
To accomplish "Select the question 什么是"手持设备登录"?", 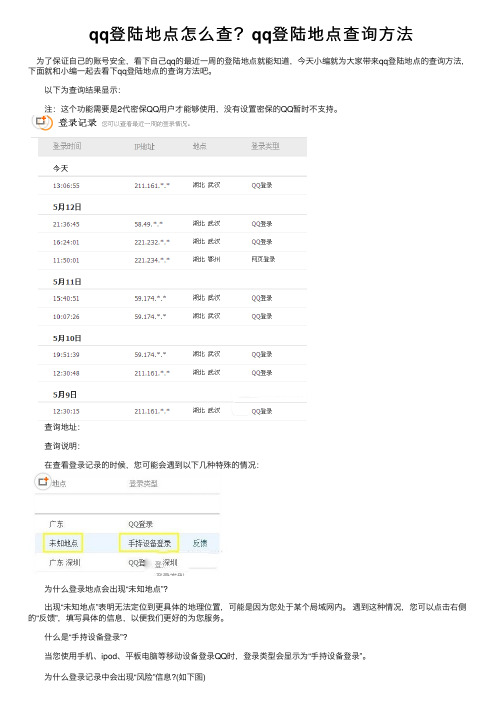I will tap(86, 637).
